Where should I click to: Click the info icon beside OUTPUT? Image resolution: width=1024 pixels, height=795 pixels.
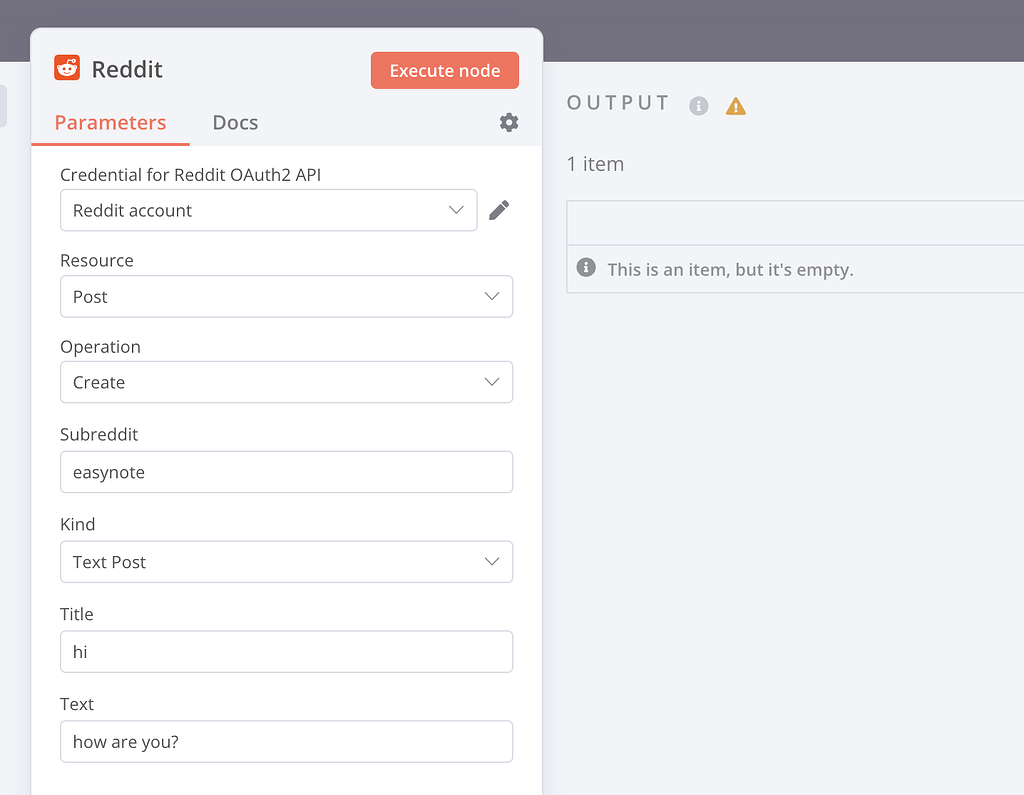(x=698, y=104)
